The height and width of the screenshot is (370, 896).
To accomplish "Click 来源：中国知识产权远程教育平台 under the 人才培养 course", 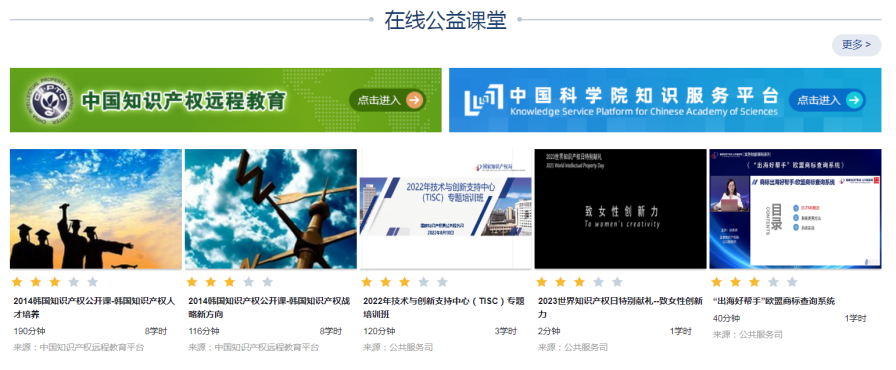I will [x=79, y=347].
